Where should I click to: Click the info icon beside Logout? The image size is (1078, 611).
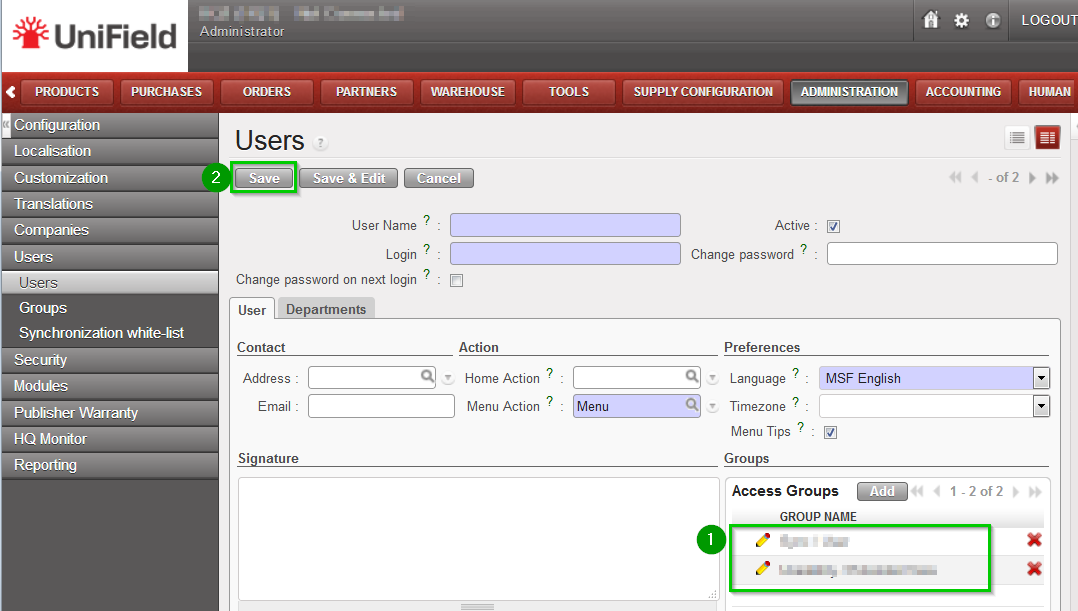tap(993, 20)
